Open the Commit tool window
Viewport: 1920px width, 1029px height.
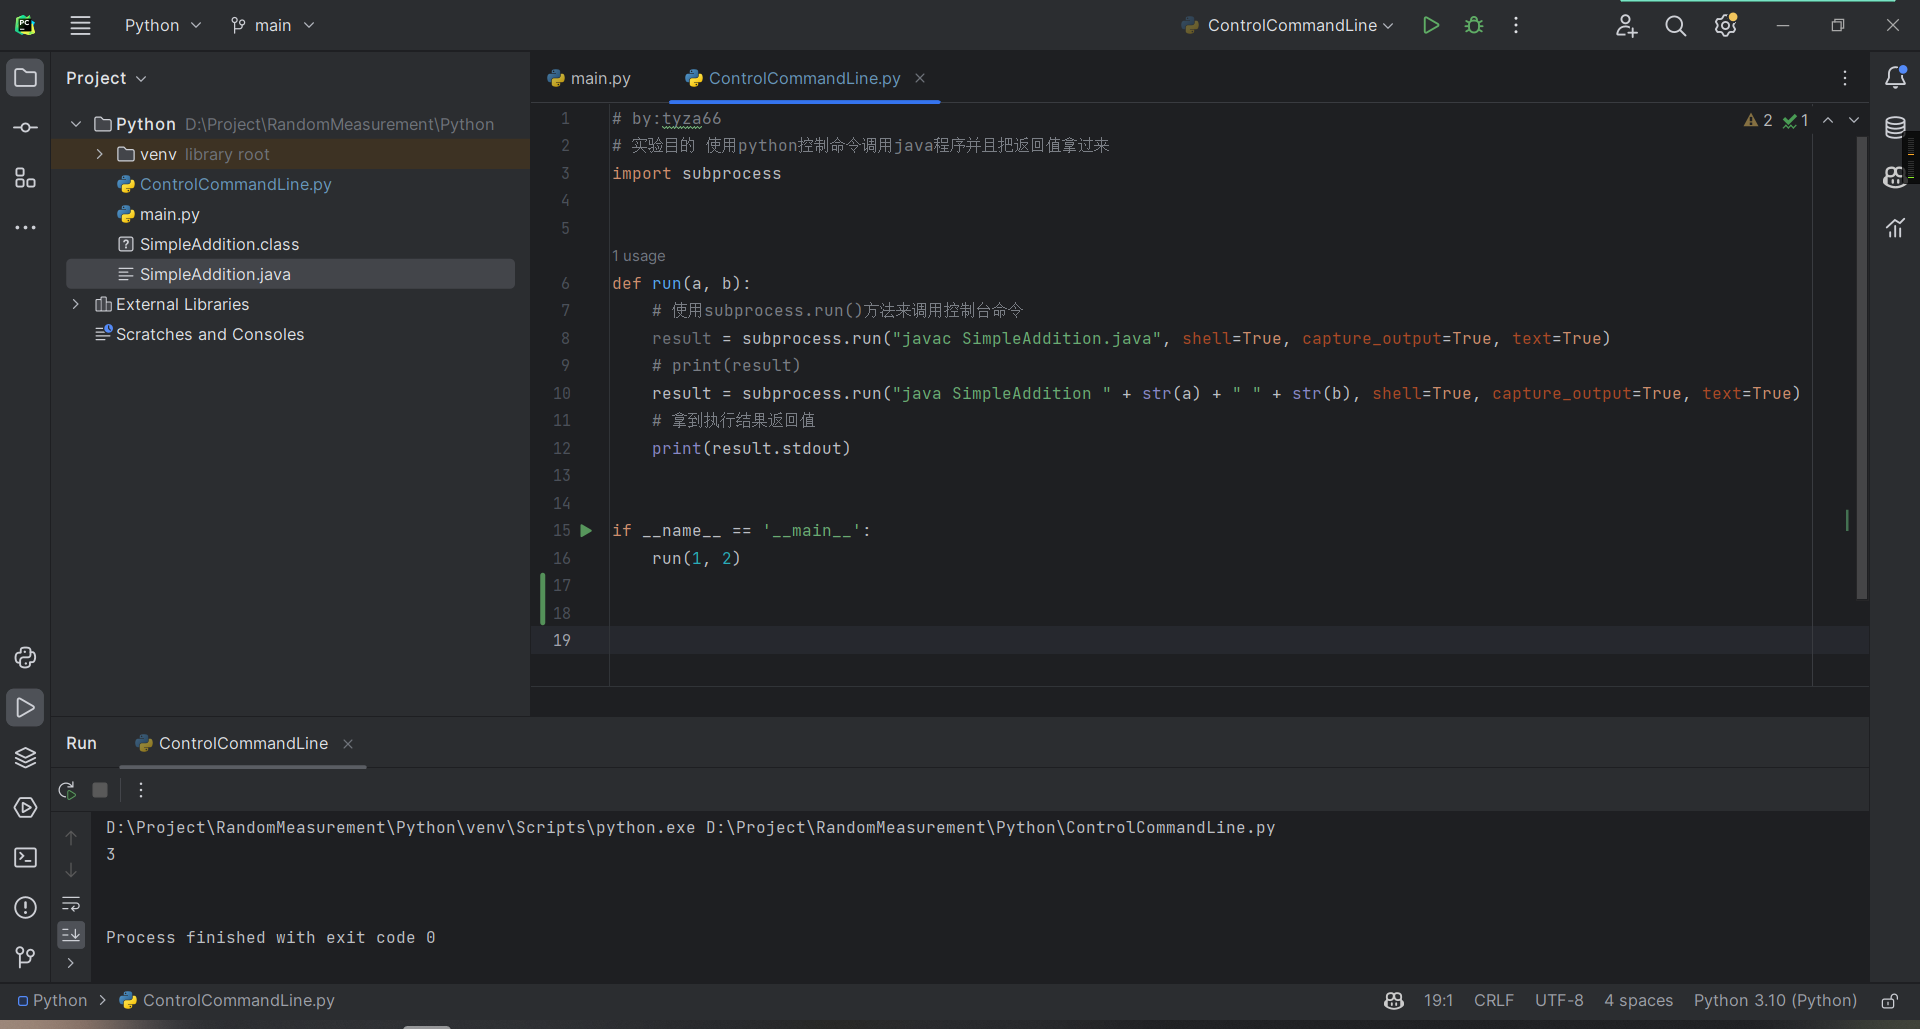coord(26,128)
